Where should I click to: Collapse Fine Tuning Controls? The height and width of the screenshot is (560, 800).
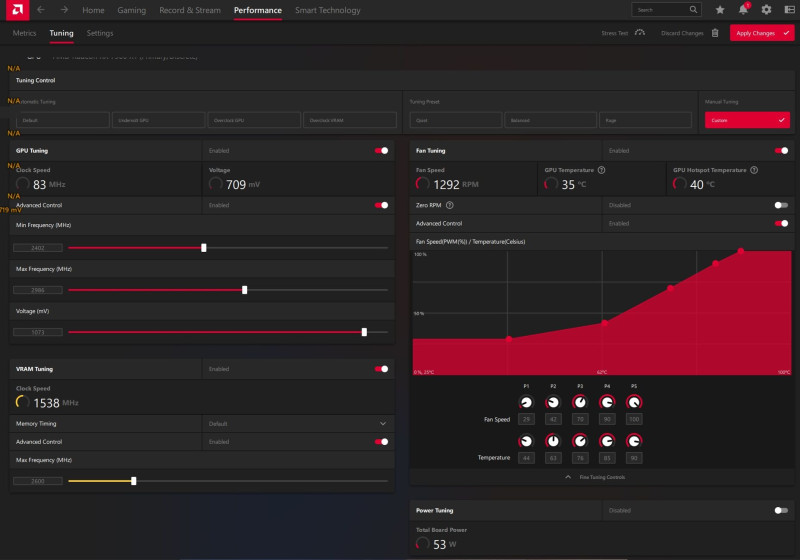(595, 477)
